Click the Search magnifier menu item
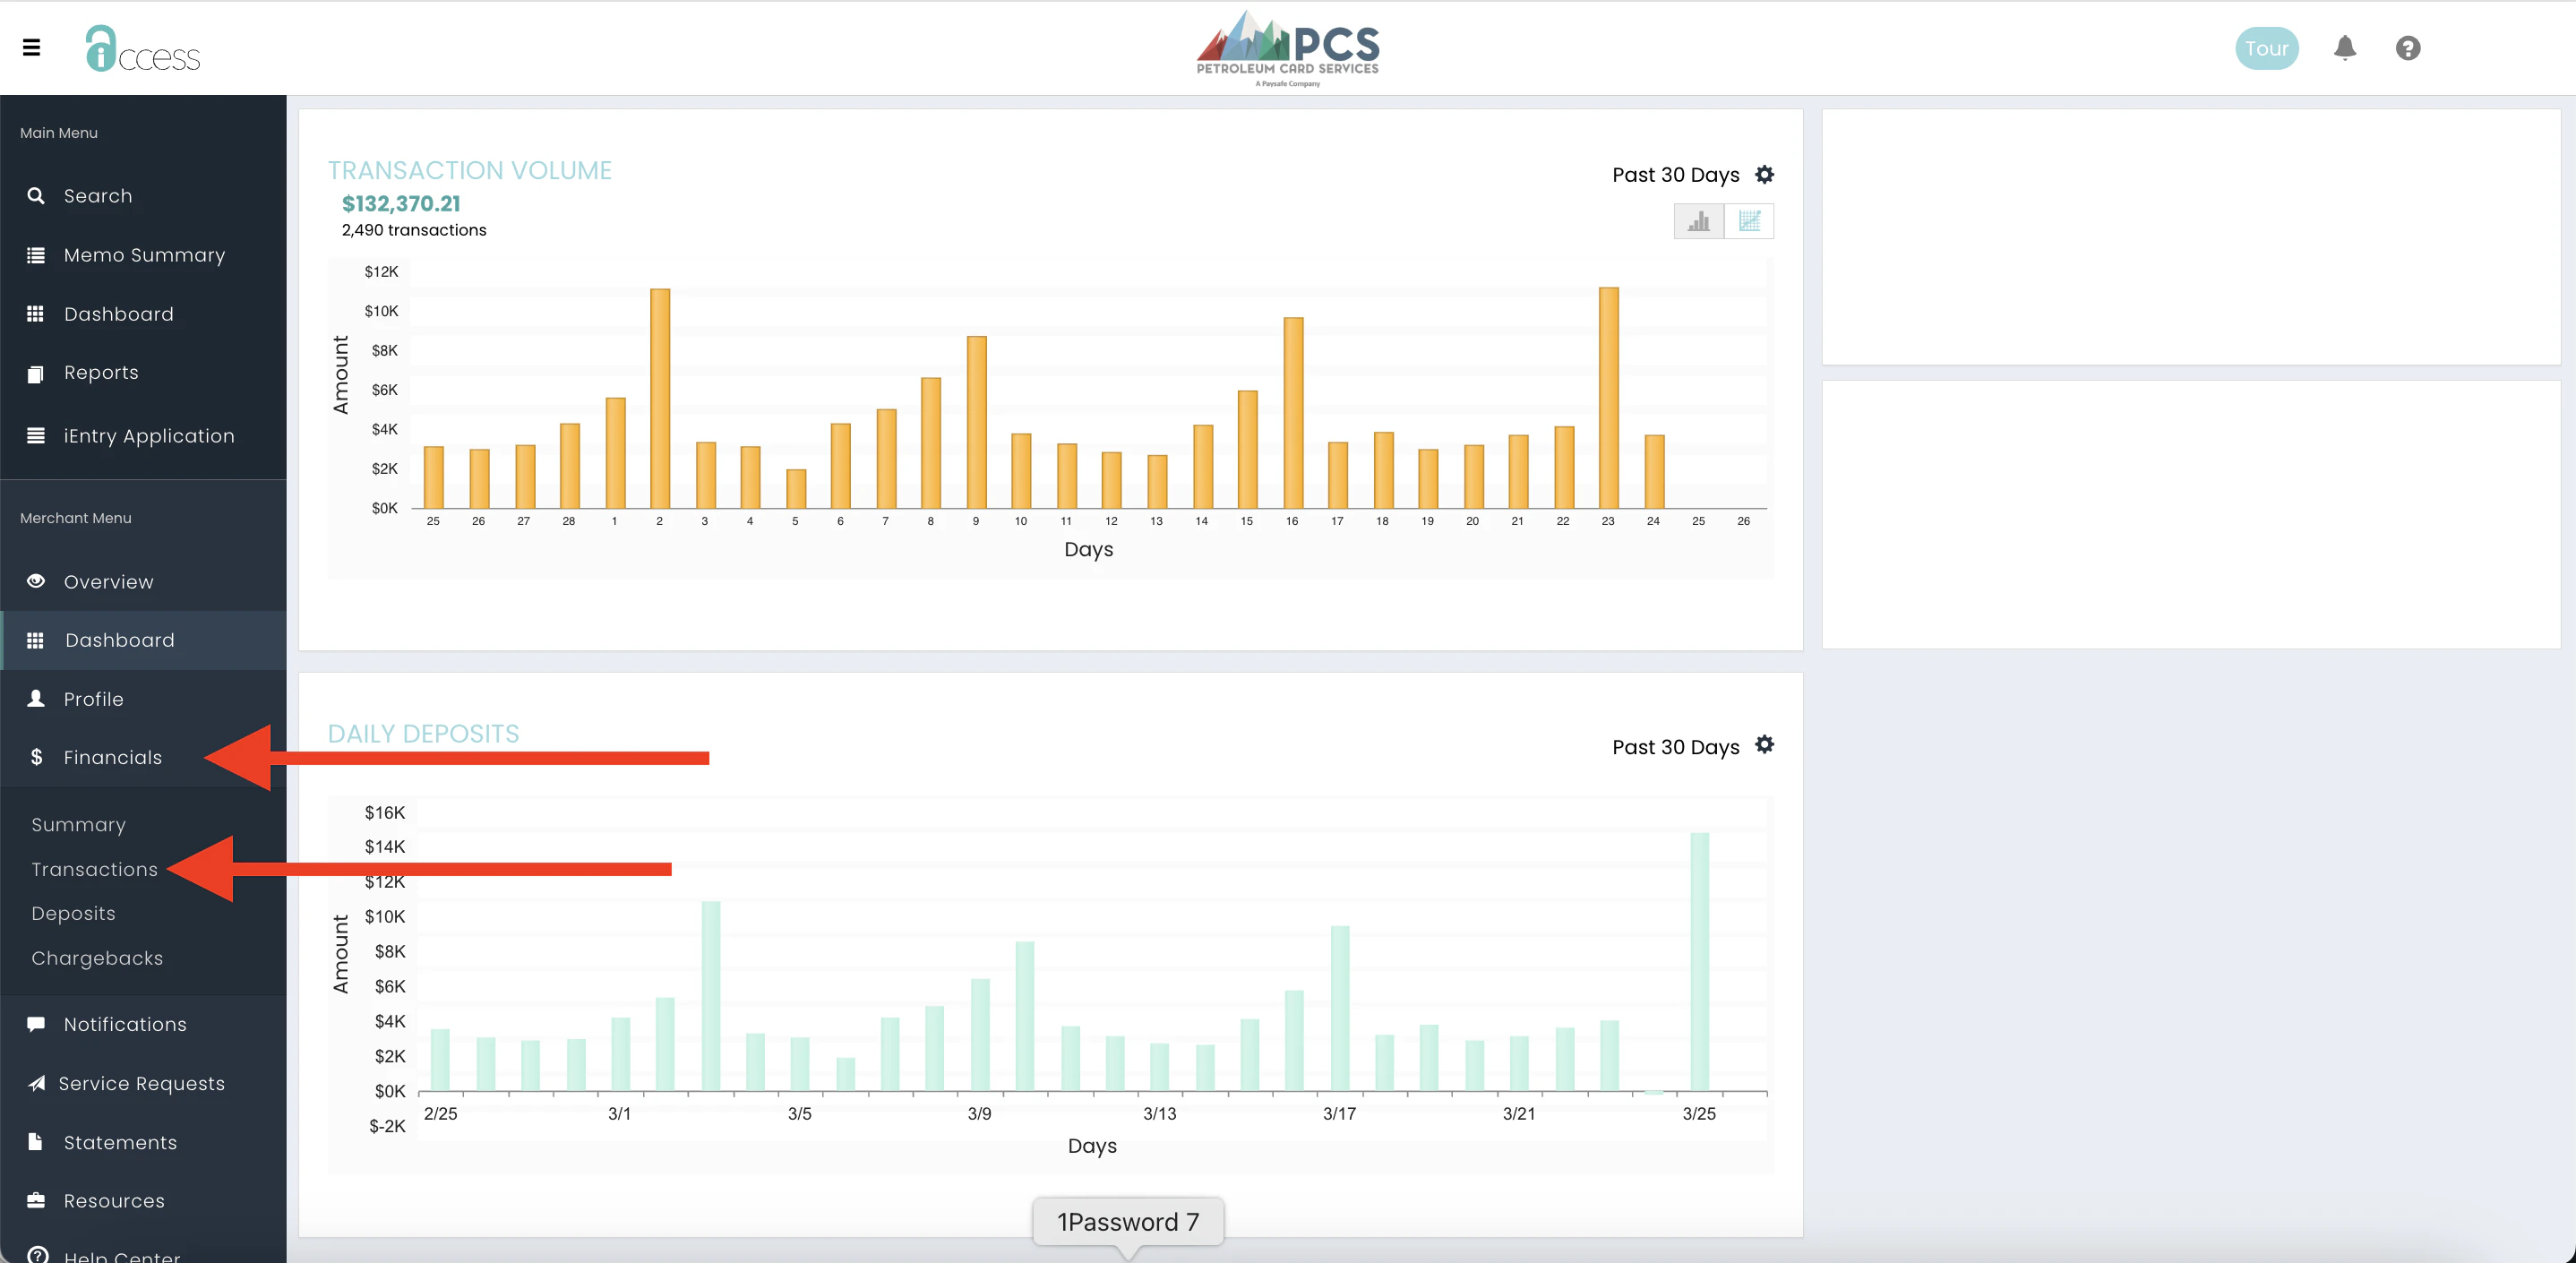This screenshot has width=2576, height=1263. (x=97, y=196)
